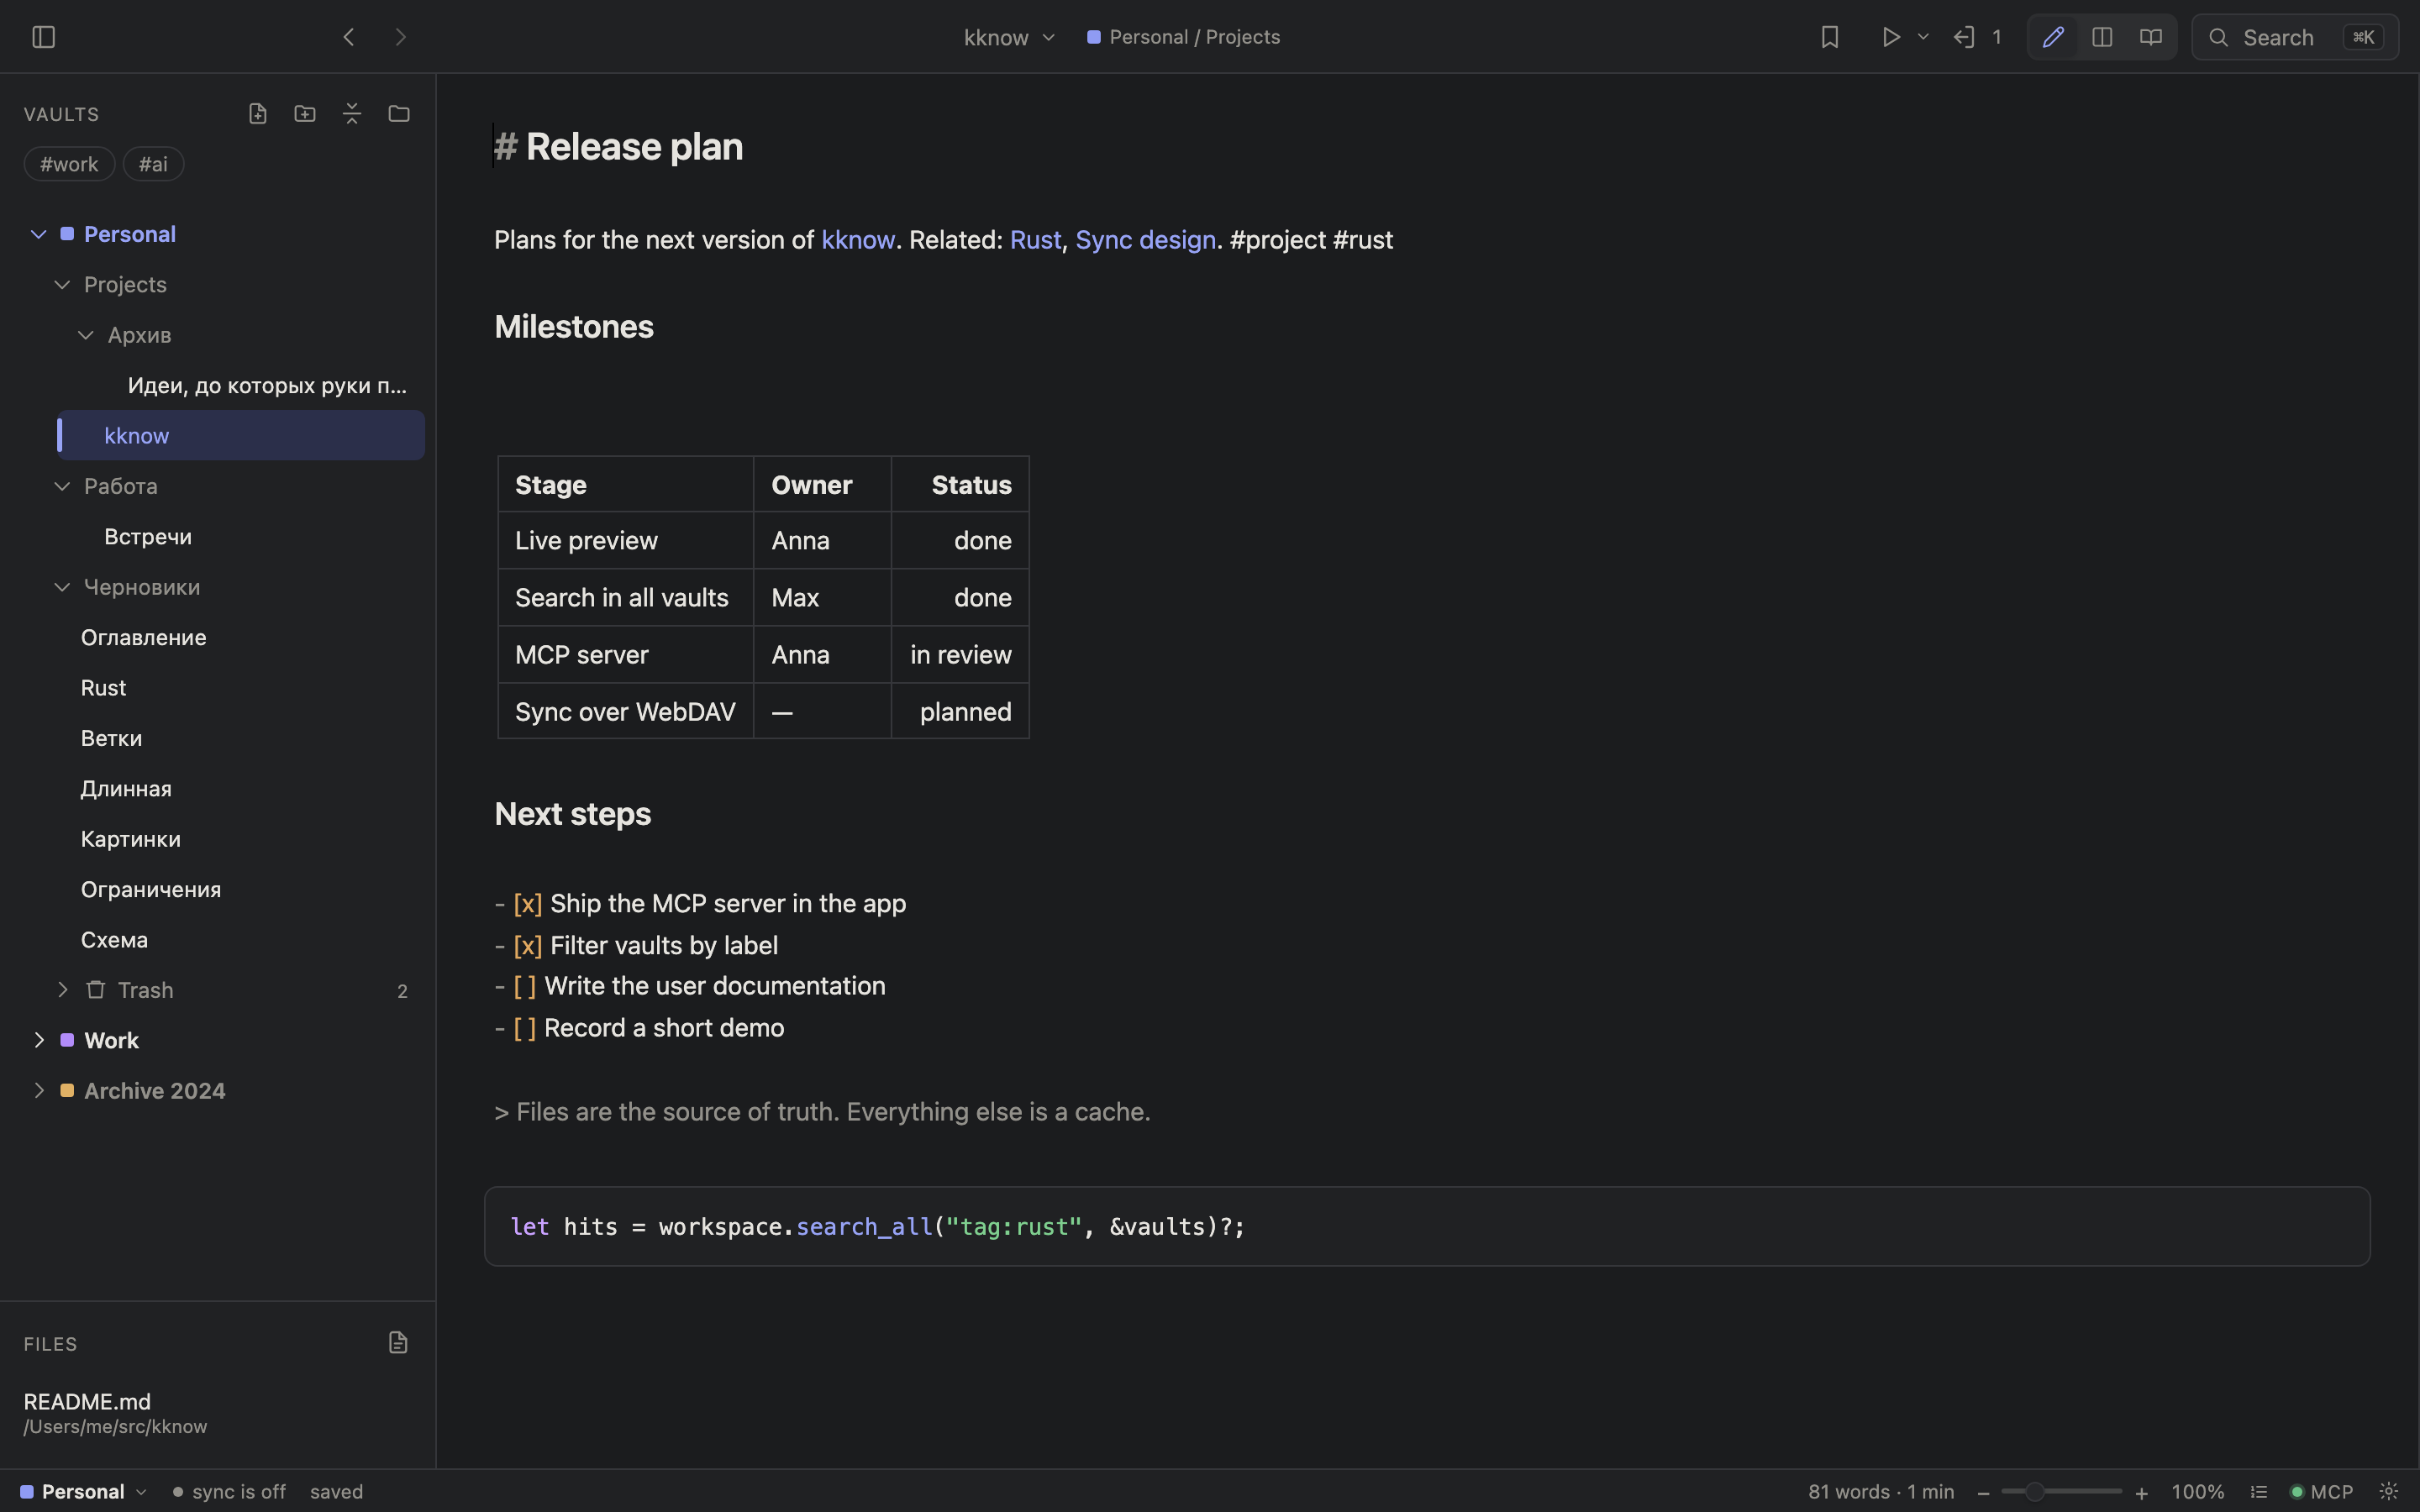Create a new note in vaults

[257, 113]
